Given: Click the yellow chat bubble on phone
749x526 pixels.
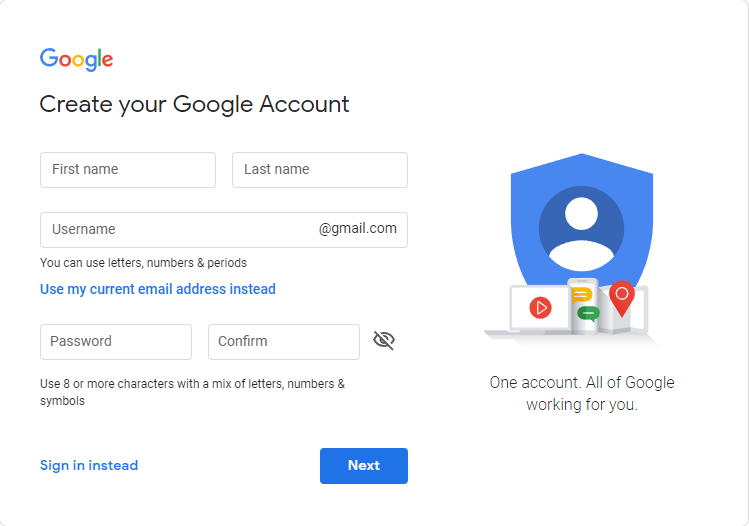Looking at the screenshot, I should click(x=583, y=294).
